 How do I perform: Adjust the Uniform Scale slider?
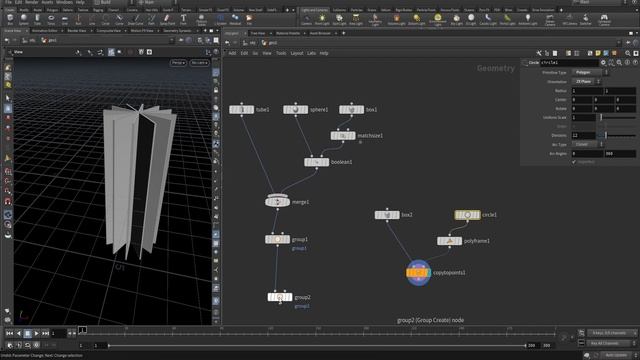click(x=618, y=118)
